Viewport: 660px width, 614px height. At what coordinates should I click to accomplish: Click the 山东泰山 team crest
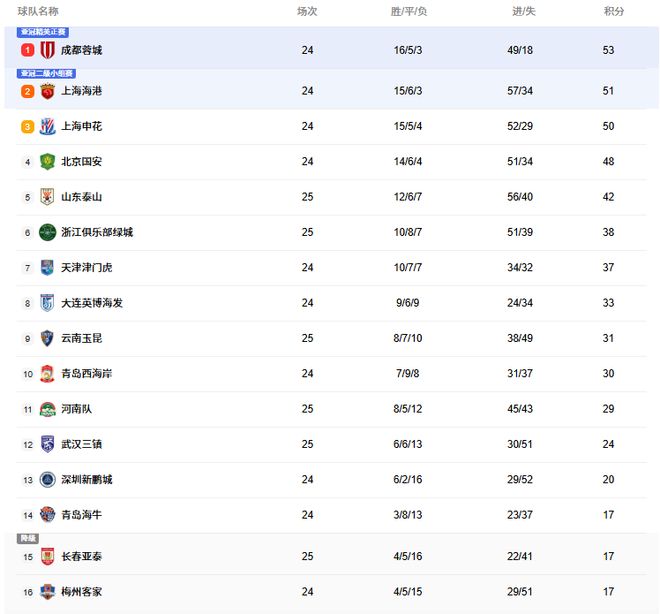point(47,197)
